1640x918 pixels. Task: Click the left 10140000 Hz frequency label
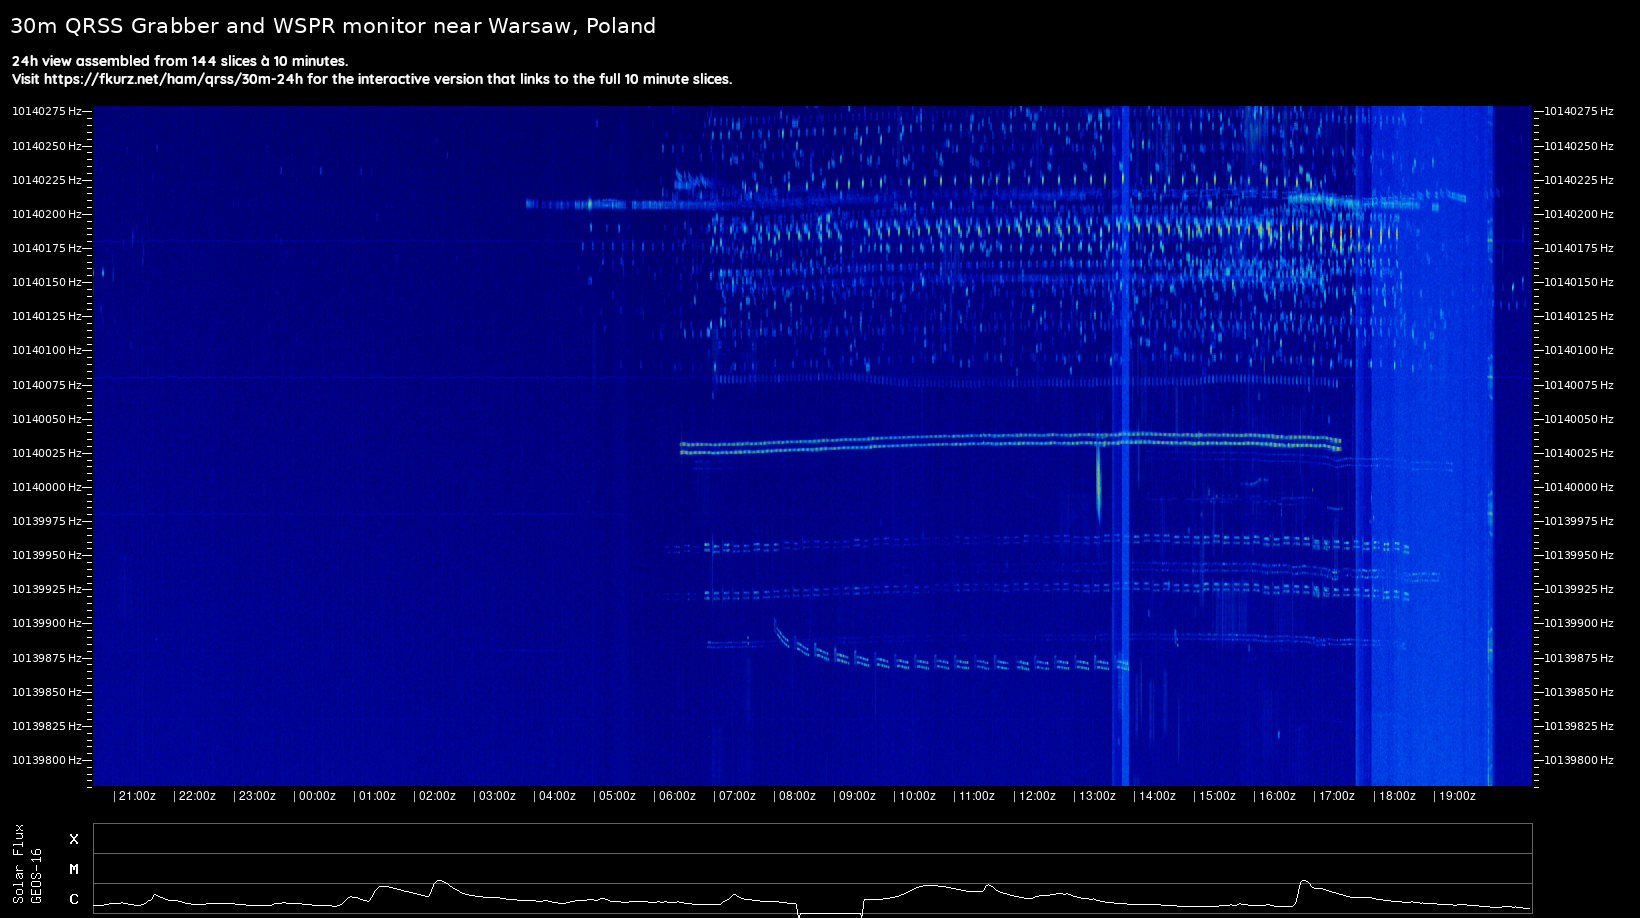(x=46, y=487)
